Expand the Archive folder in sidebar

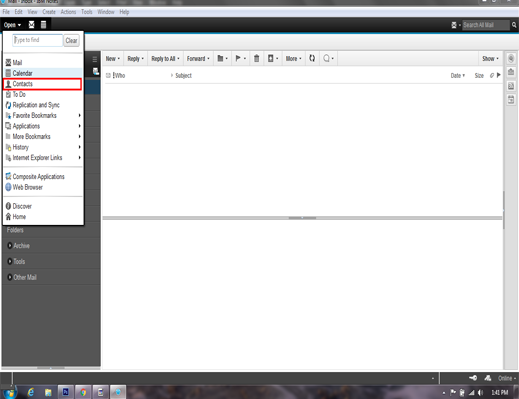pos(10,246)
